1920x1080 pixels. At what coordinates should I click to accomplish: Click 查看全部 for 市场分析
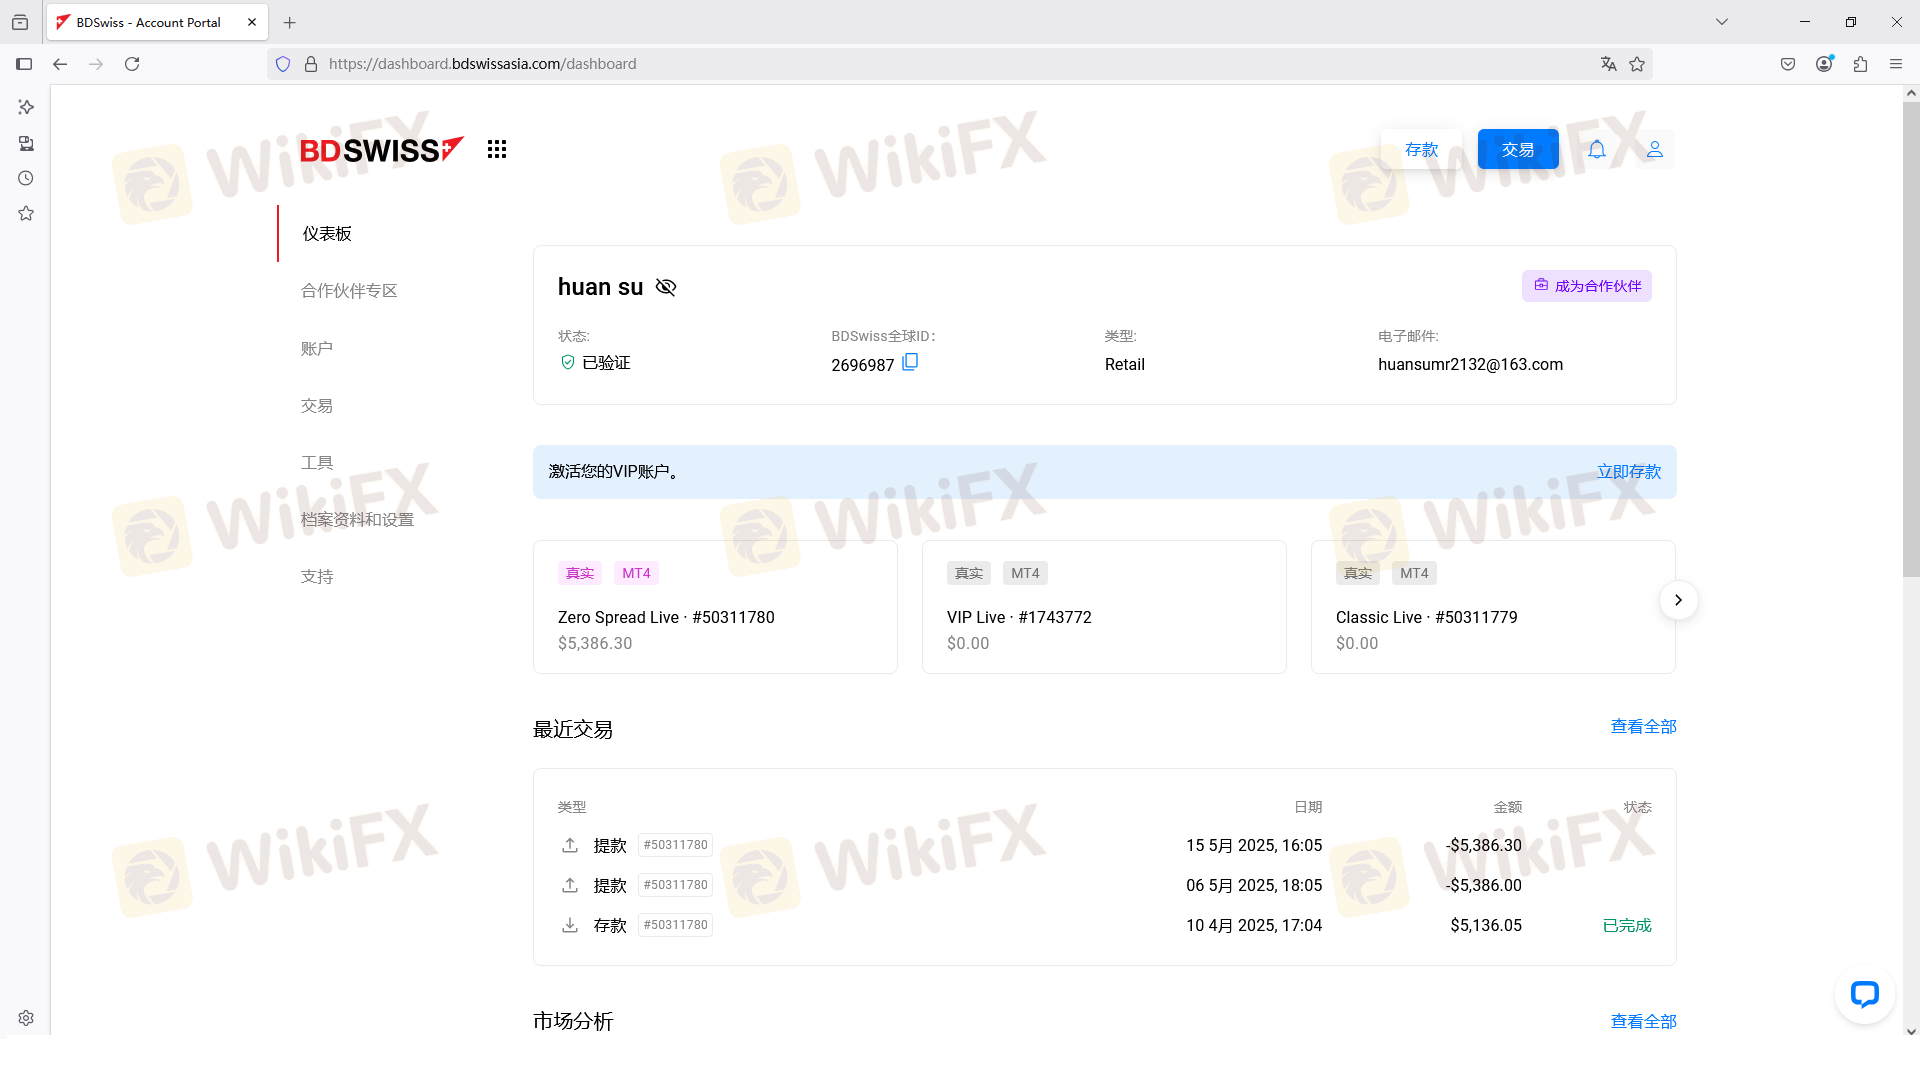[1643, 1022]
